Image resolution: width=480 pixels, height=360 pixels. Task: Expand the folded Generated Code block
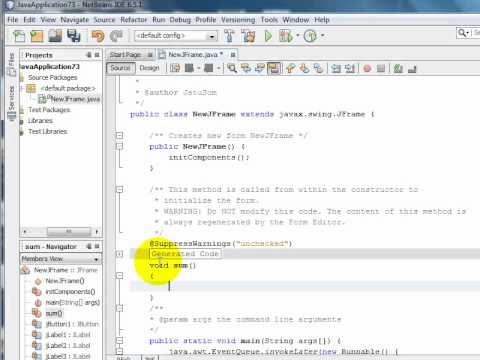click(x=119, y=254)
